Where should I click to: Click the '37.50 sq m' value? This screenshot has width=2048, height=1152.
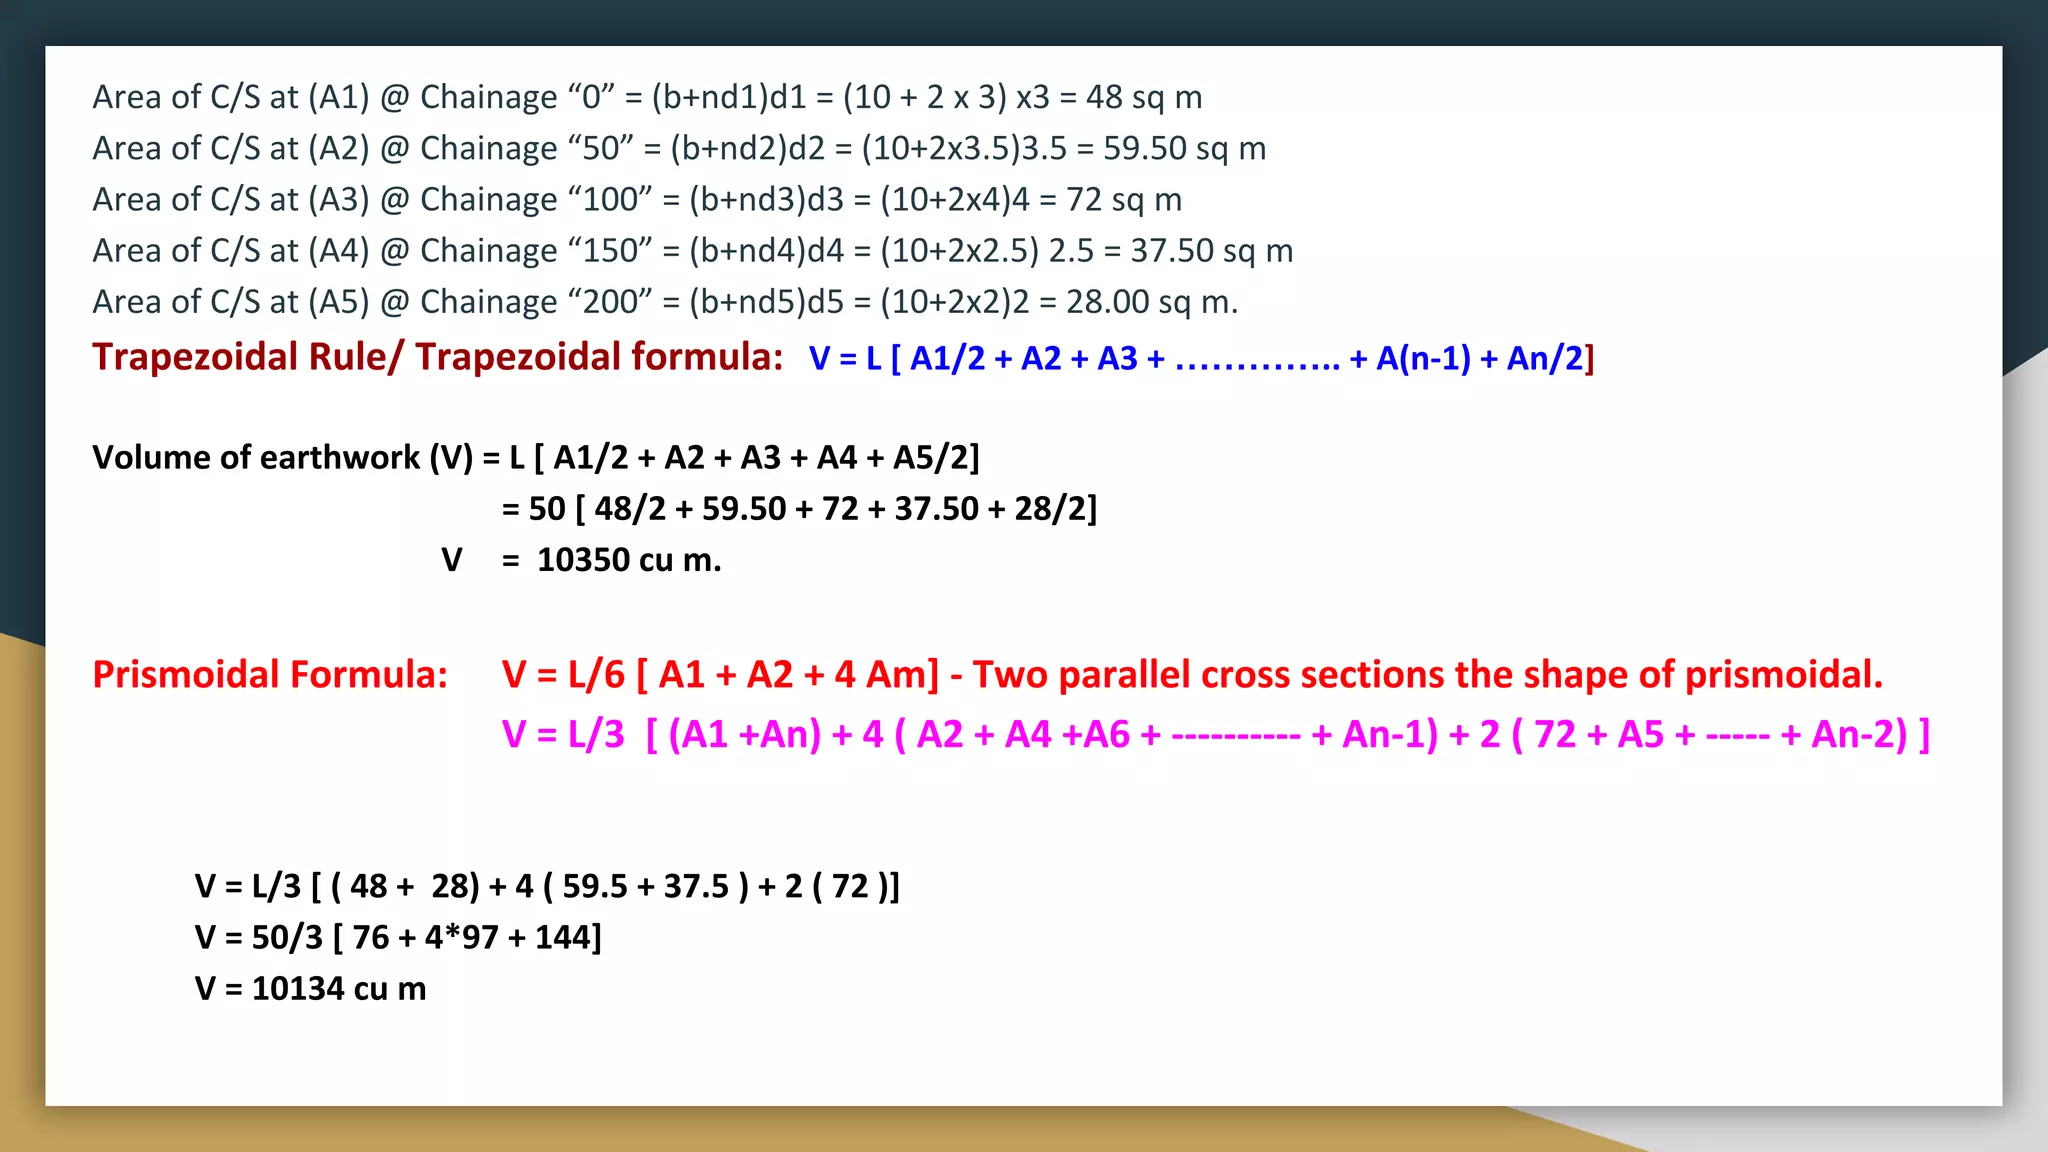[1211, 250]
